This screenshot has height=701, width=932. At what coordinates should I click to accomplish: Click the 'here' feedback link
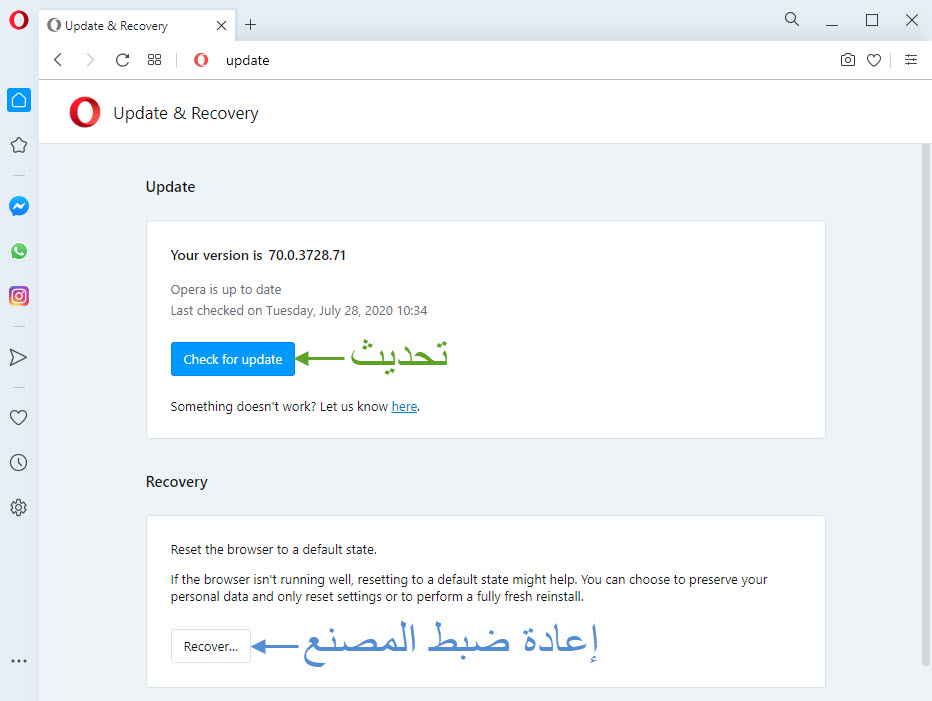tap(404, 407)
